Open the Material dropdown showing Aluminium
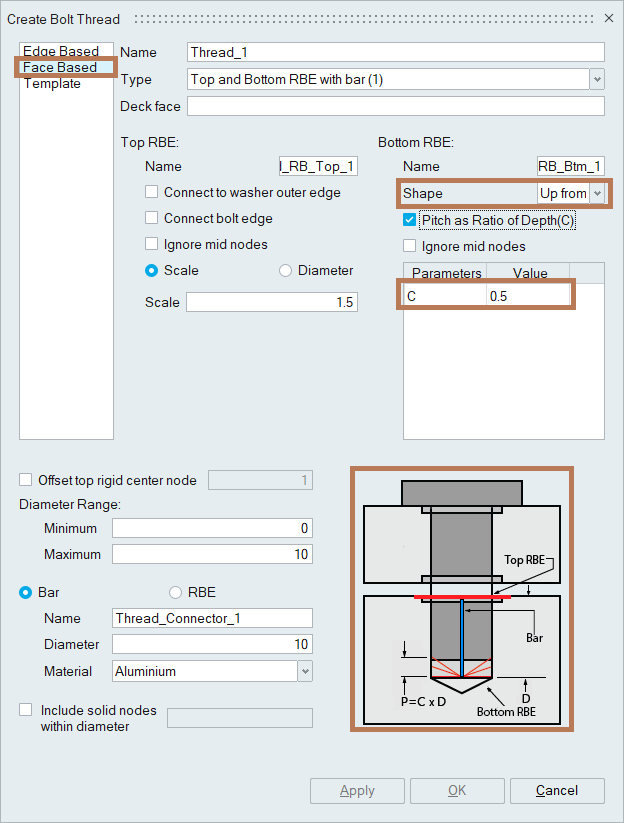 (304, 671)
